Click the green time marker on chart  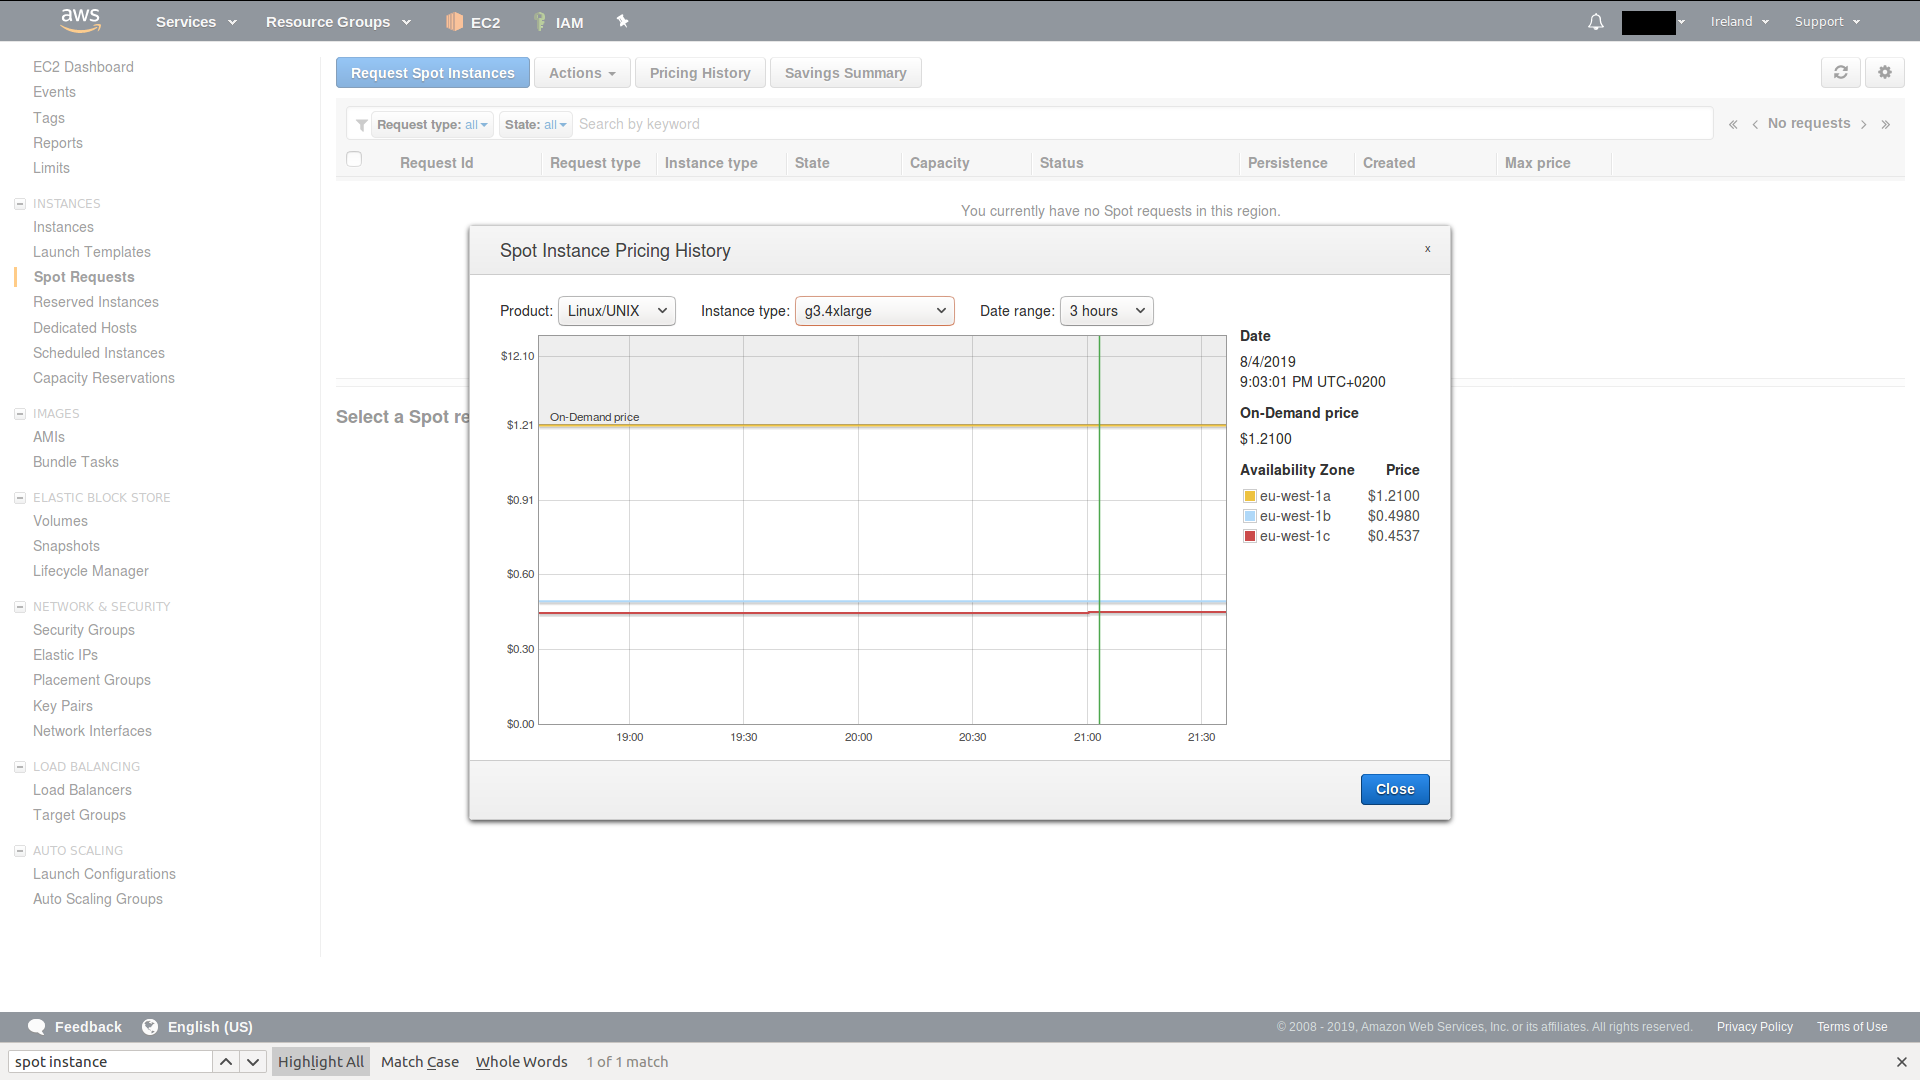pos(1099,530)
